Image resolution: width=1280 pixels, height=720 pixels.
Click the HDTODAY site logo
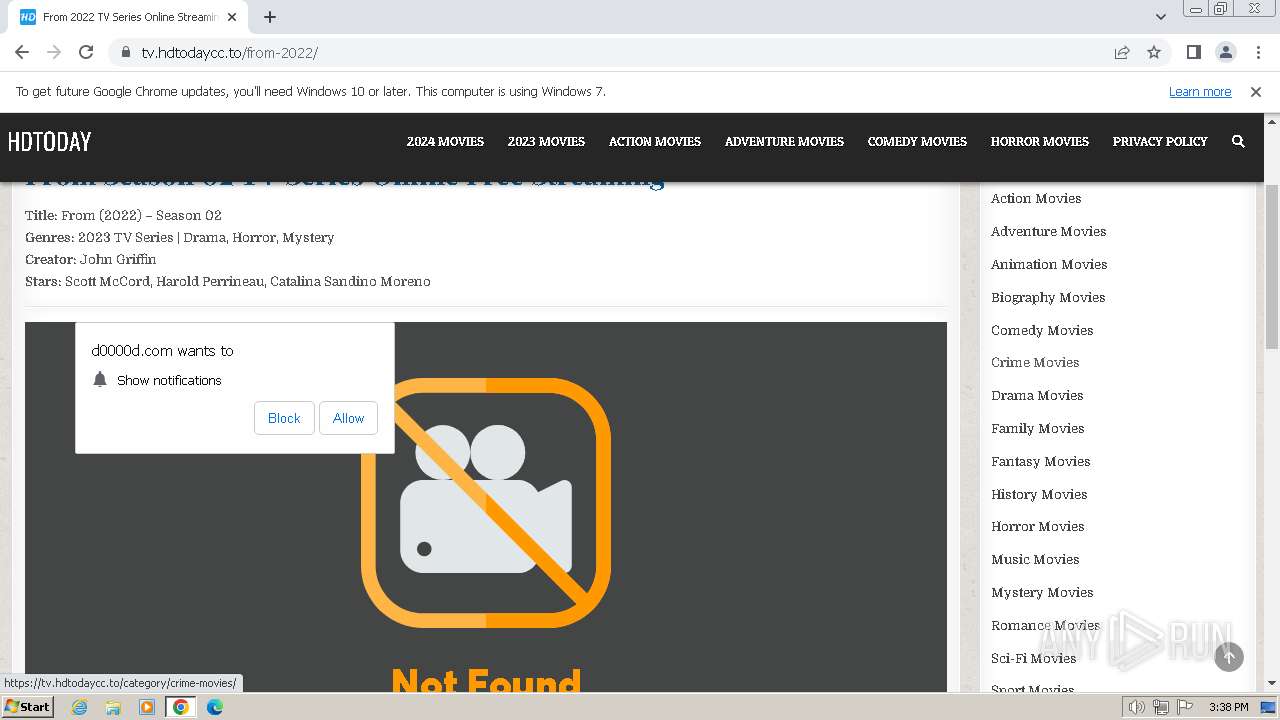pyautogui.click(x=49, y=142)
